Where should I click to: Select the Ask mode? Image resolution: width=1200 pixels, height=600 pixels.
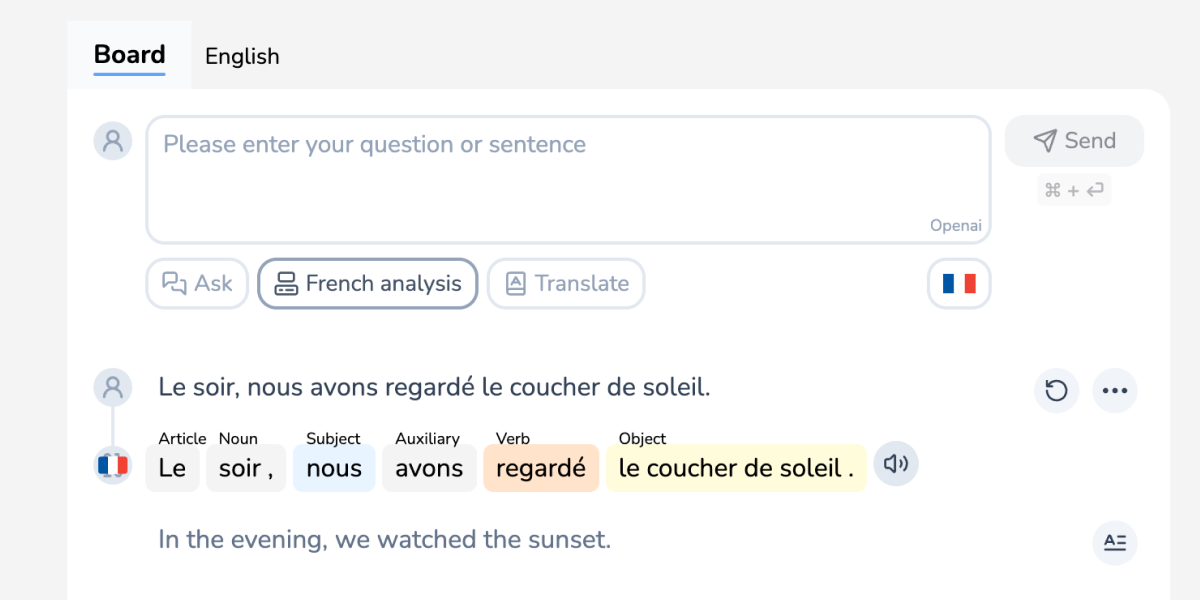pos(197,284)
